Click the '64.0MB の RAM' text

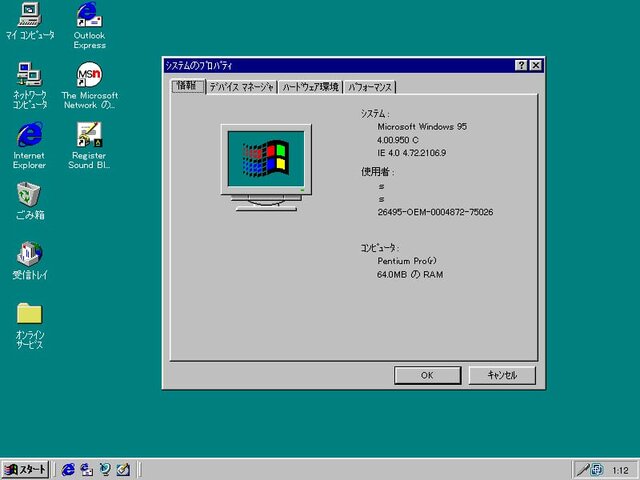pos(410,275)
